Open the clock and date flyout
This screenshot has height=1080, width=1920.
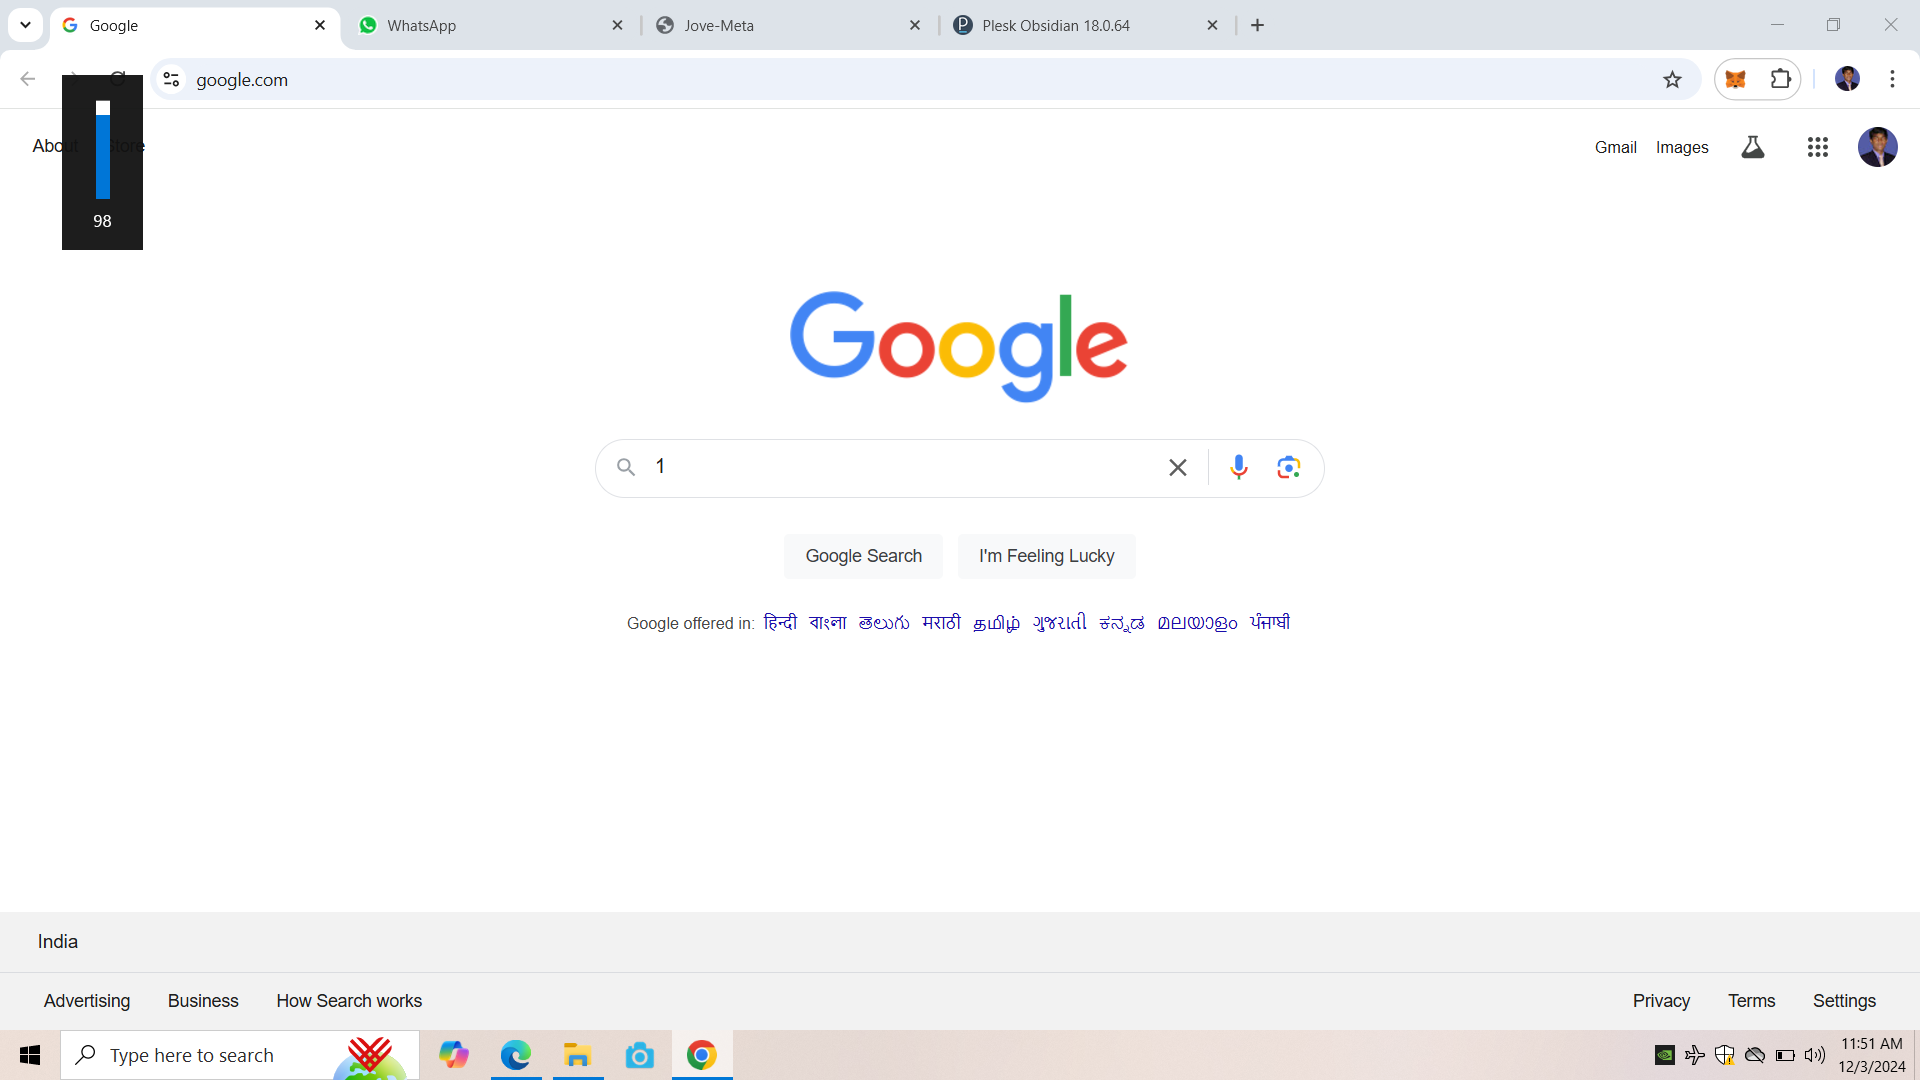[x=1872, y=1055]
